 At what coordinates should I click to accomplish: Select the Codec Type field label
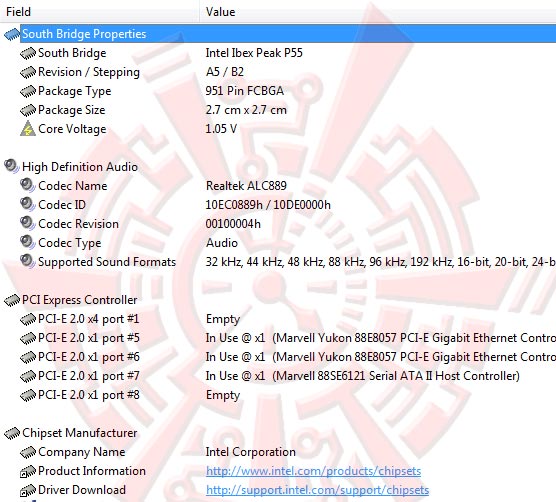tap(70, 243)
